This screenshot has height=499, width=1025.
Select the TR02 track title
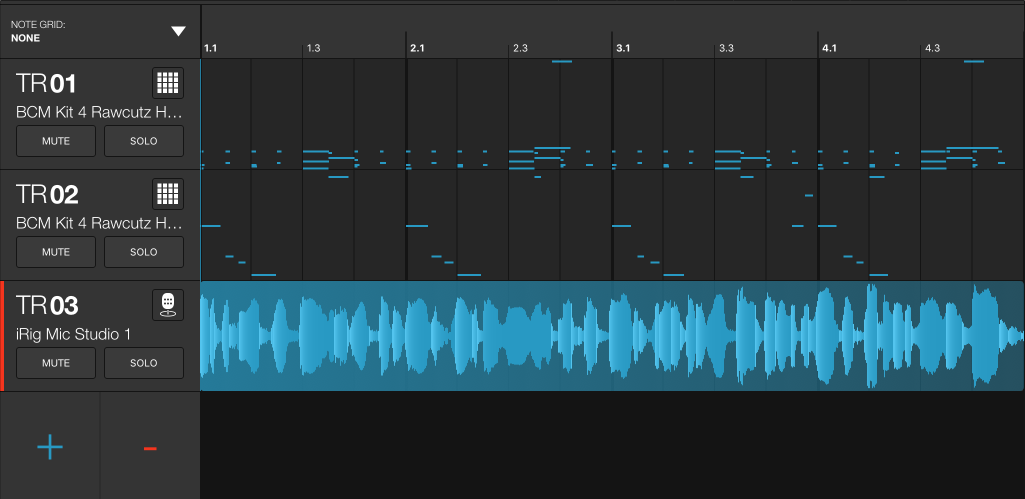(46, 195)
